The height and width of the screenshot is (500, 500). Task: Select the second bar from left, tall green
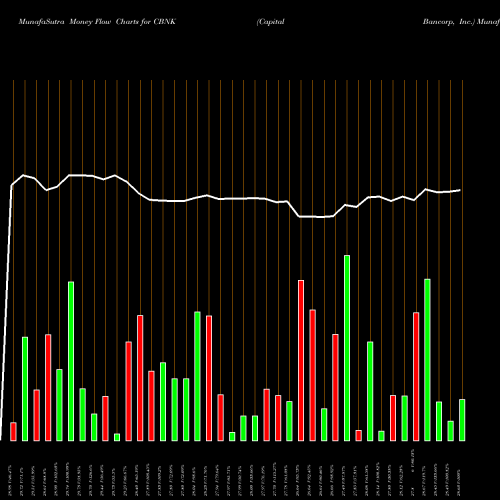tap(25, 389)
